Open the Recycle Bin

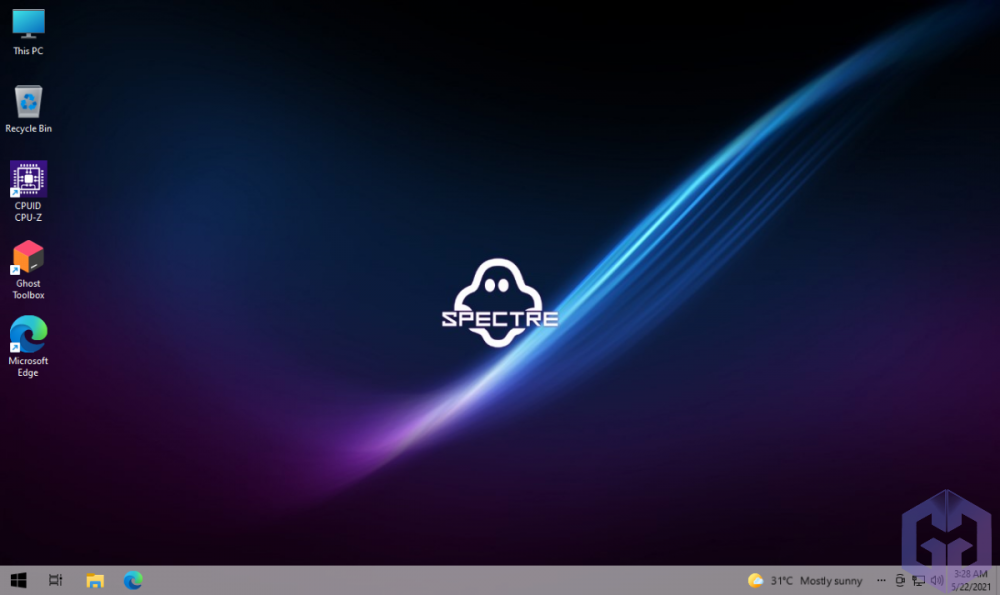(28, 98)
